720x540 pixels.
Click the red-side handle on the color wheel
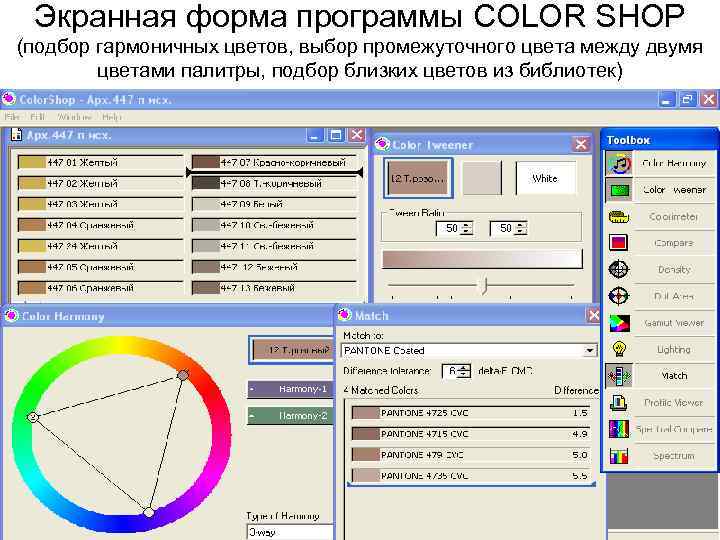pyautogui.click(x=183, y=375)
